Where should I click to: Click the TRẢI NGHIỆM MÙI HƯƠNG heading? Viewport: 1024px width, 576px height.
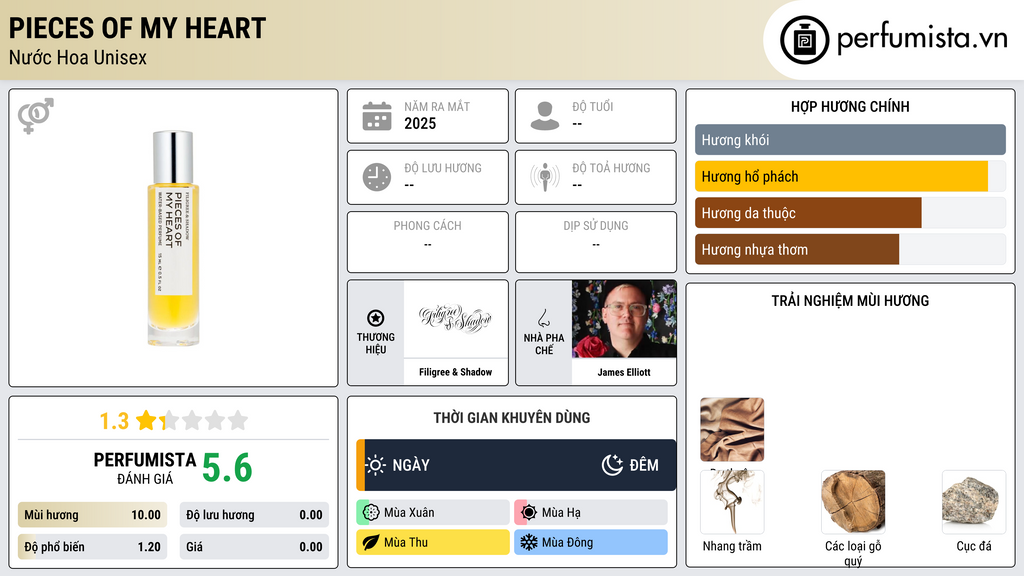tap(850, 300)
